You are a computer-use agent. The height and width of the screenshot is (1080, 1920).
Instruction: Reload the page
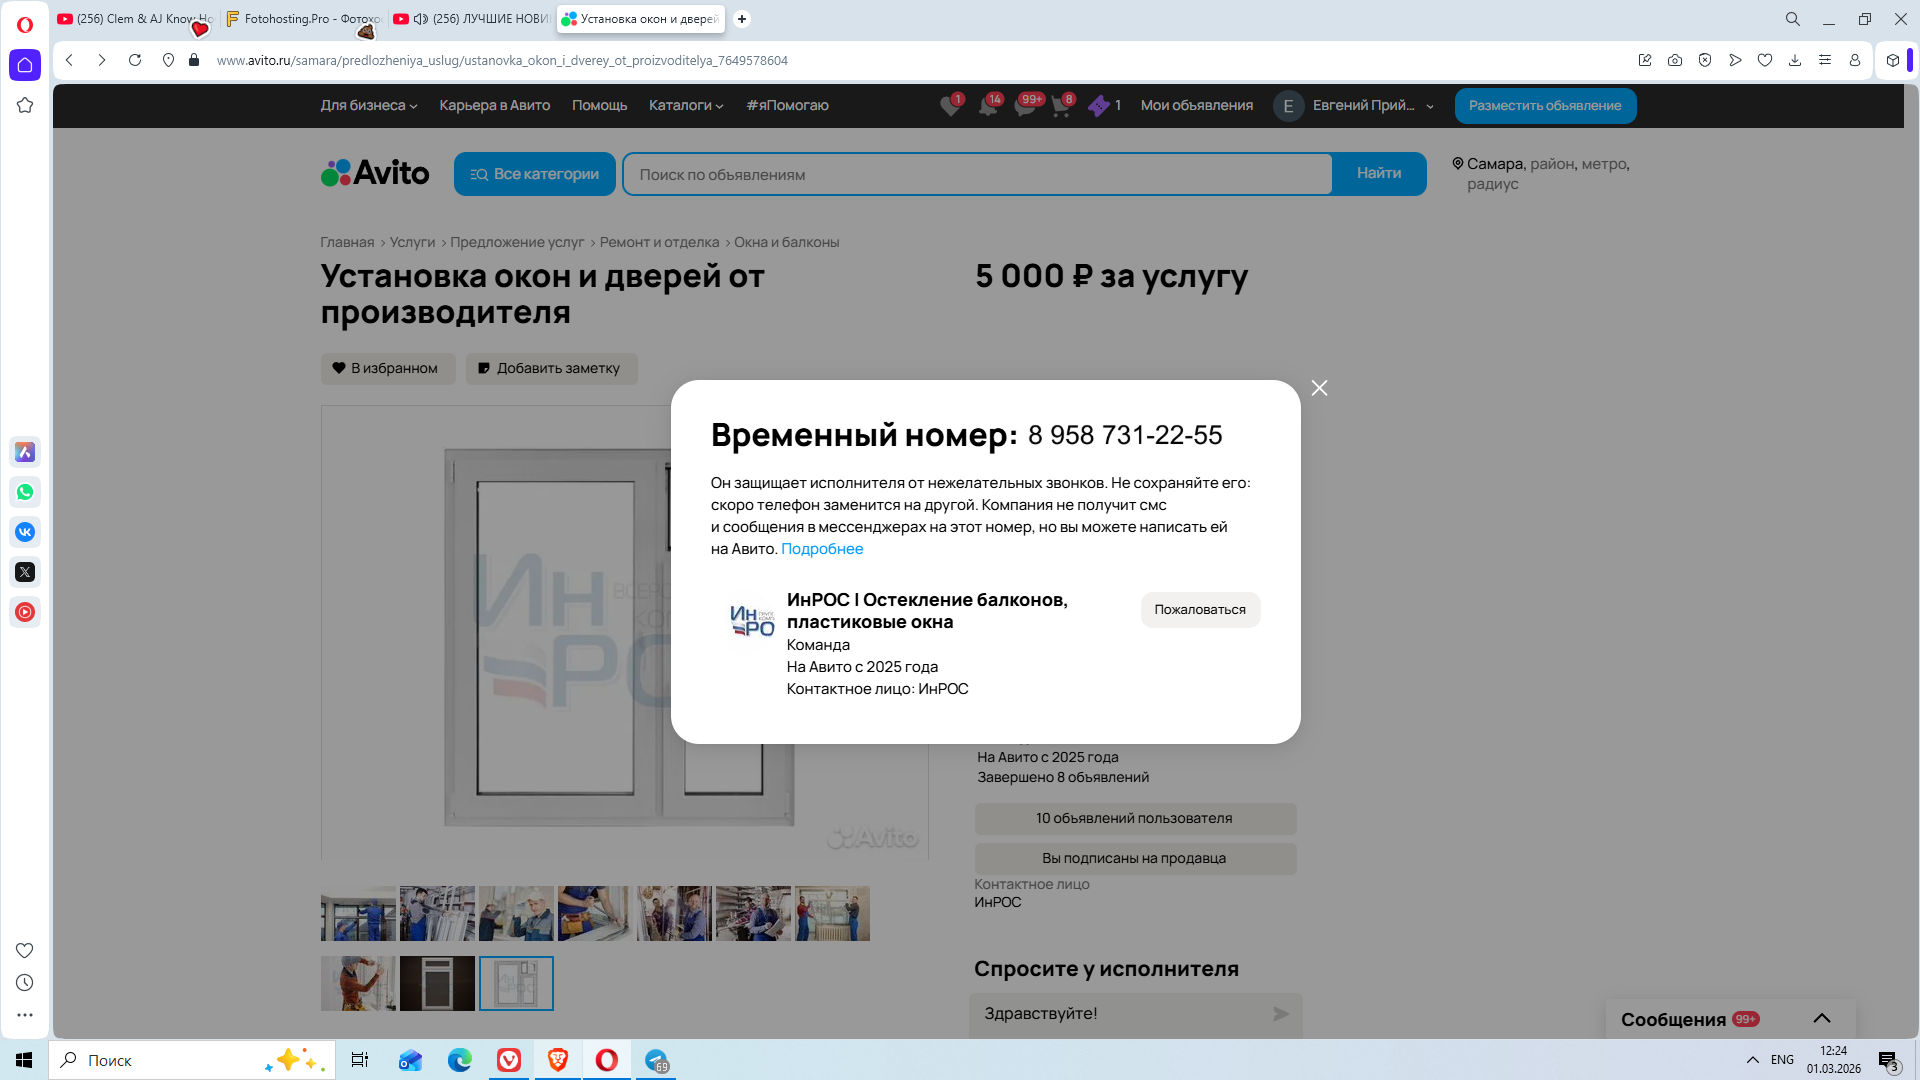click(135, 60)
